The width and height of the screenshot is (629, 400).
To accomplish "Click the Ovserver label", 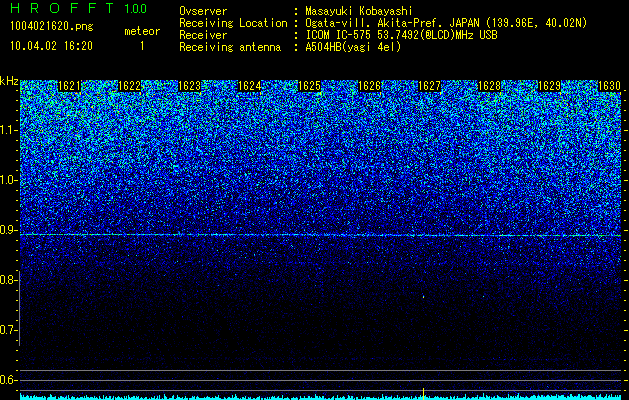I will click(203, 11).
